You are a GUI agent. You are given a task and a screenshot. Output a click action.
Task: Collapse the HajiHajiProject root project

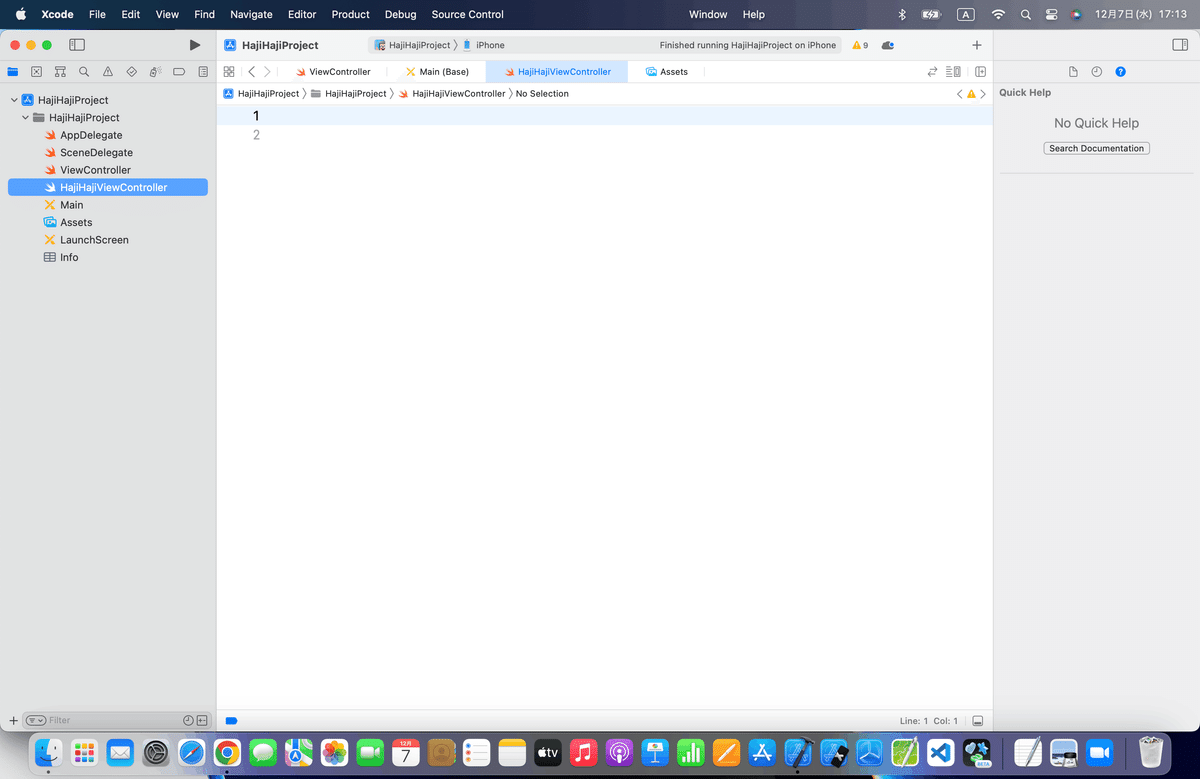point(14,100)
